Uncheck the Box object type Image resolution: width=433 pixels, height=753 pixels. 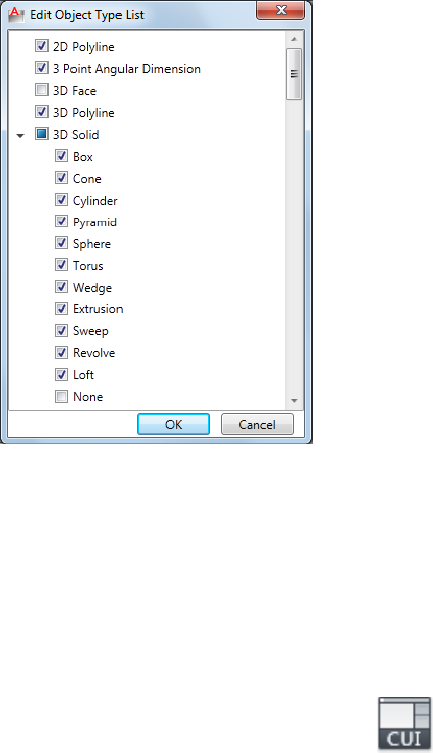[61, 156]
